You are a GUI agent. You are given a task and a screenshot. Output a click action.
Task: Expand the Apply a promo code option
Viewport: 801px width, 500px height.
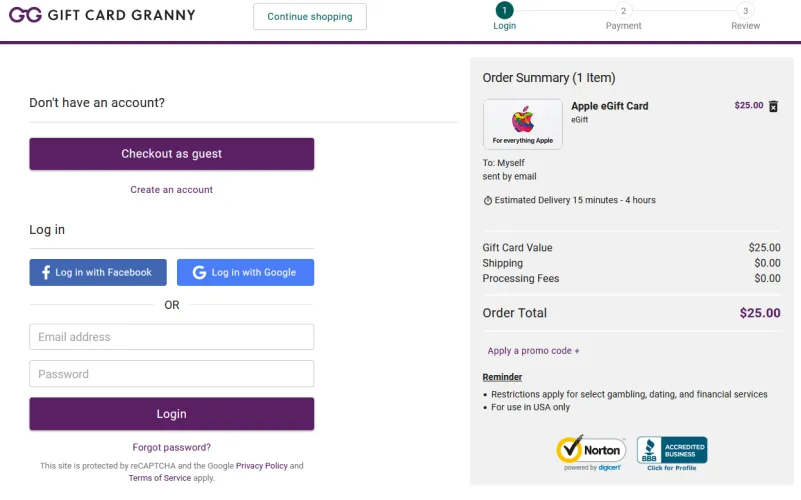pyautogui.click(x=533, y=351)
